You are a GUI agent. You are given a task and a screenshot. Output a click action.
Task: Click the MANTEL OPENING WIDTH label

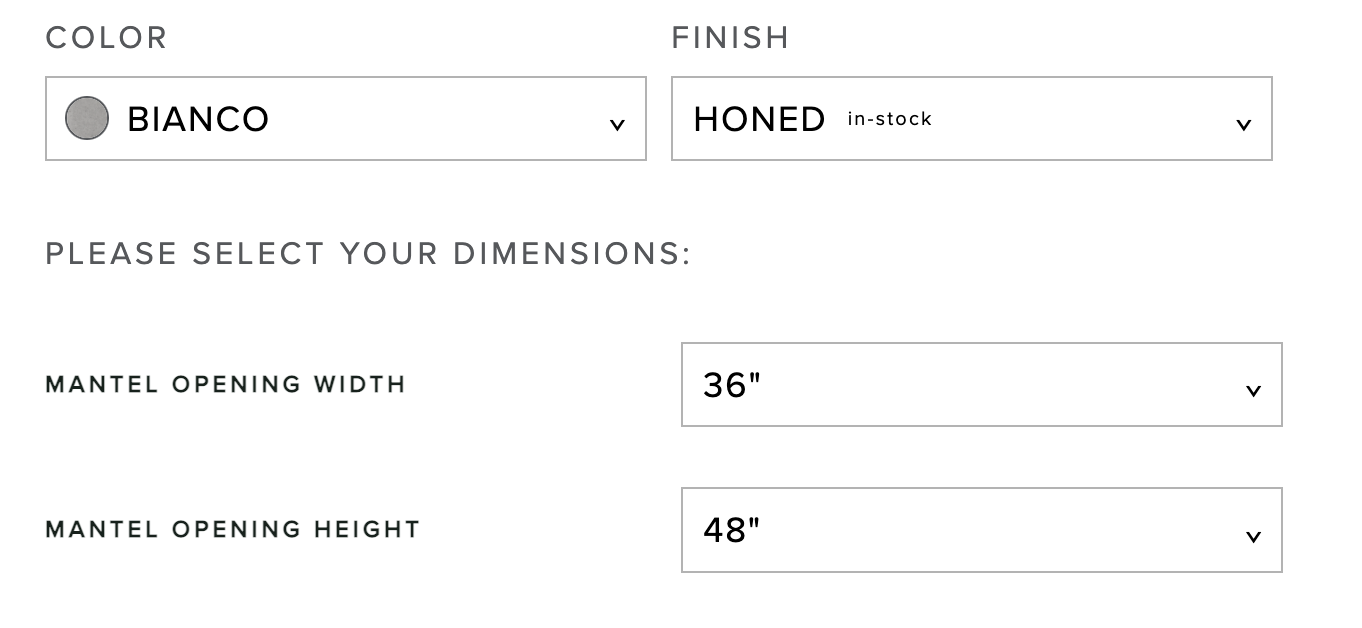point(226,384)
